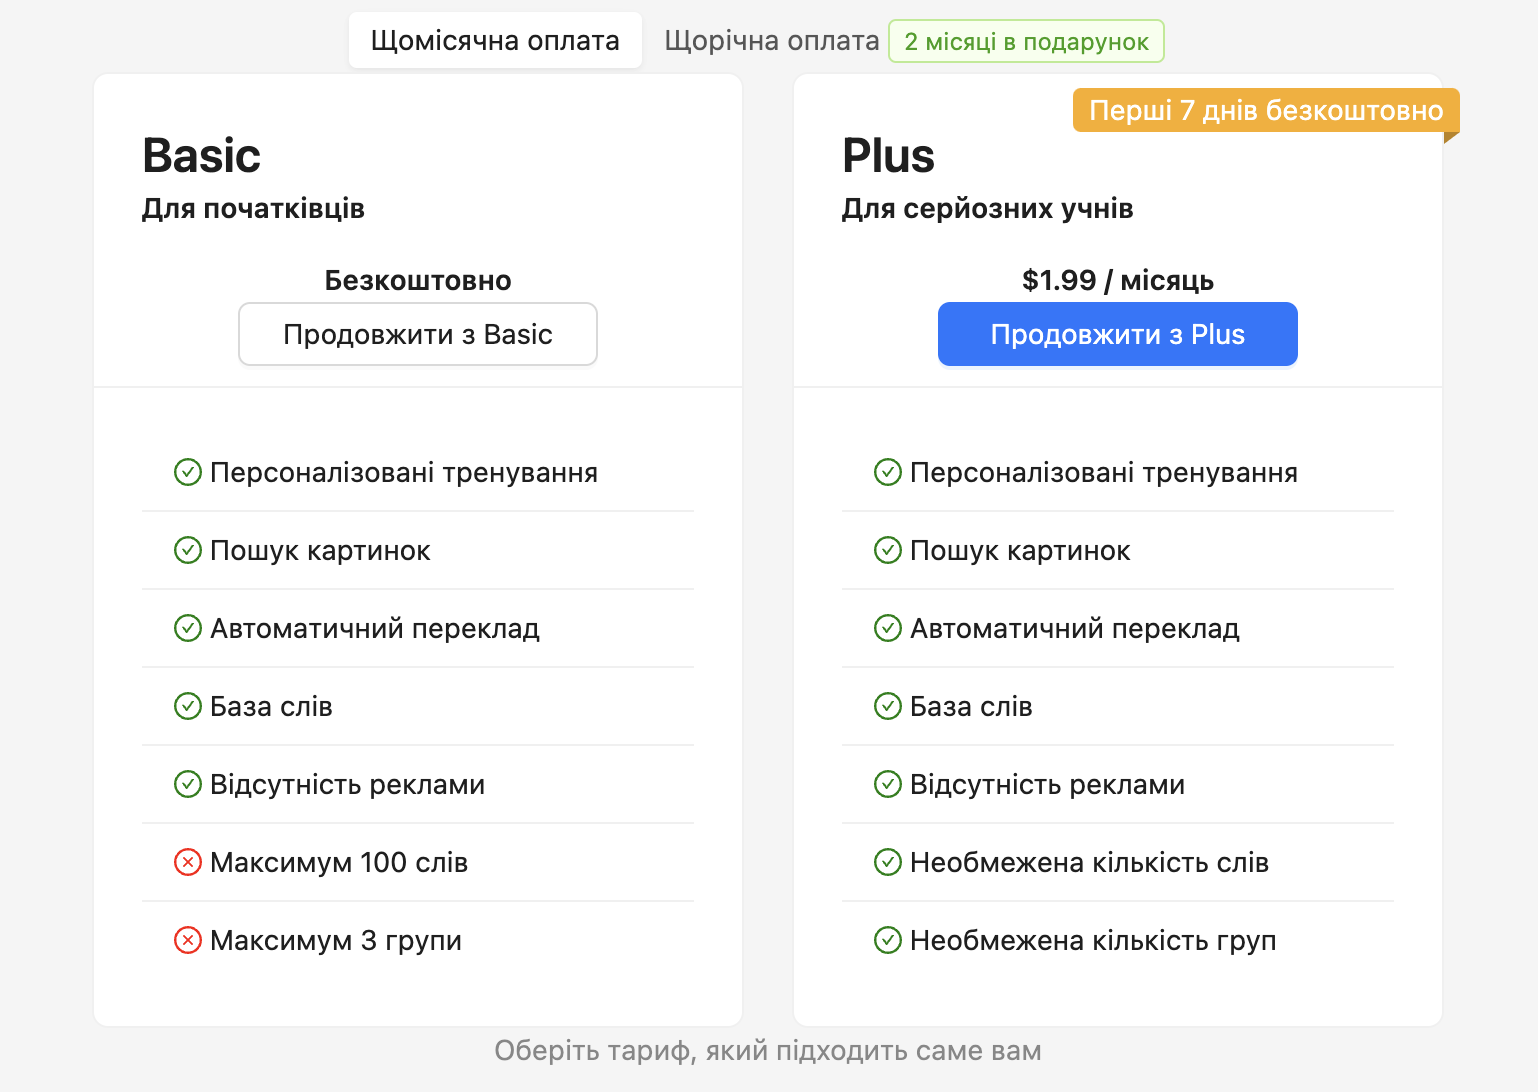Click Basic check icon for Персоналізовані тренування
Viewport: 1538px width, 1092px height.
tap(188, 472)
